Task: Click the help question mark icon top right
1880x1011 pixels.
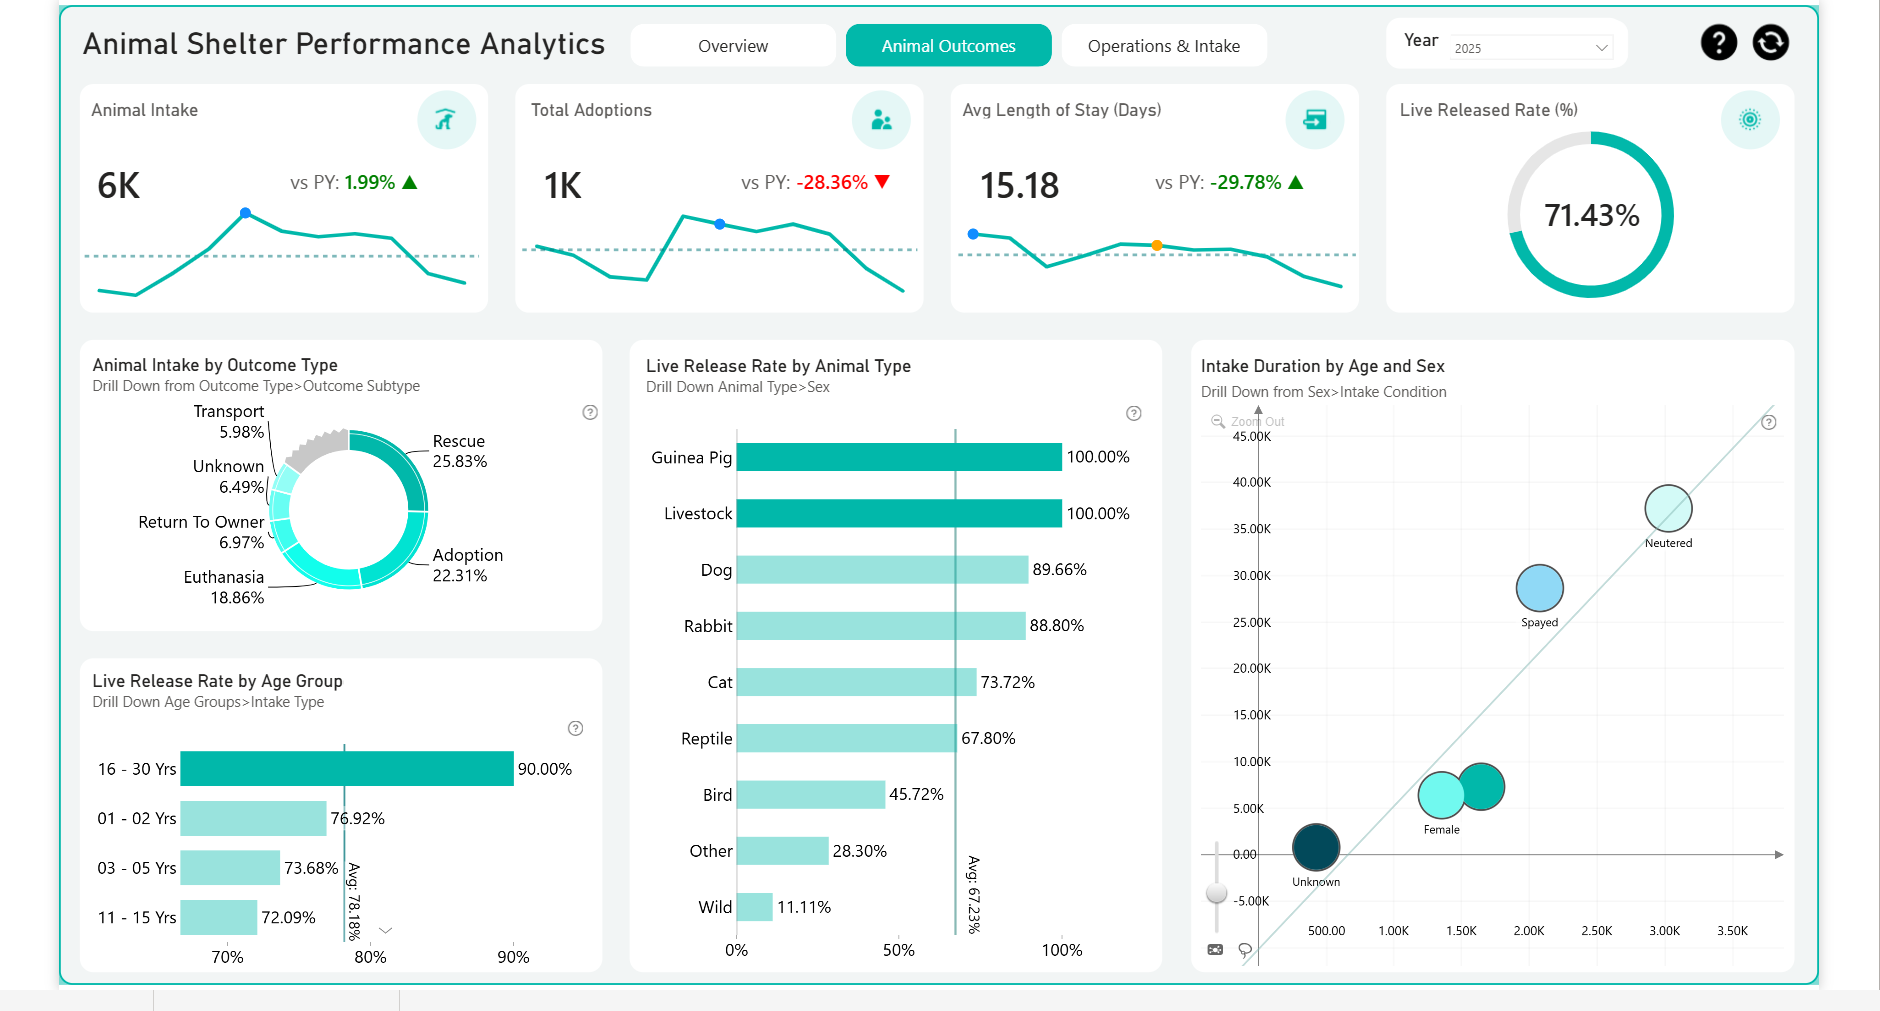Action: tap(1719, 42)
